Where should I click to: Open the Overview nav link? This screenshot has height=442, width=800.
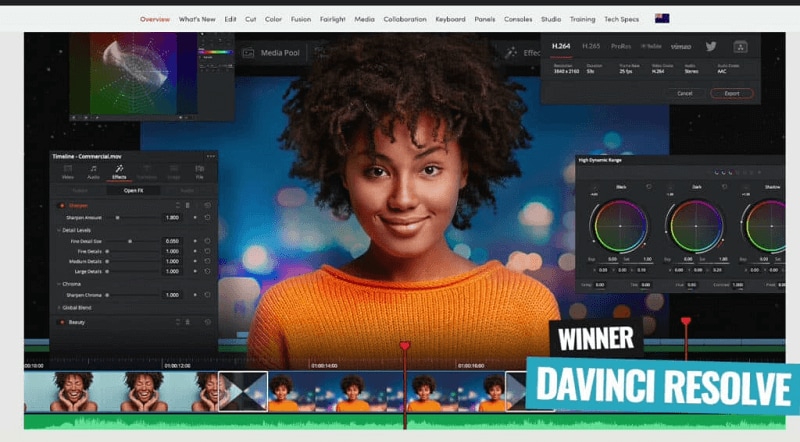tap(155, 19)
